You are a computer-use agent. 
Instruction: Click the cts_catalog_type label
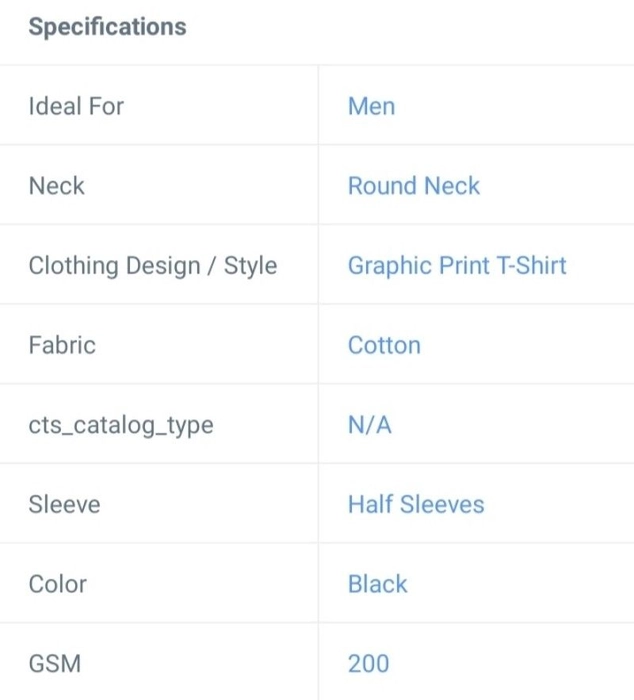[121, 425]
